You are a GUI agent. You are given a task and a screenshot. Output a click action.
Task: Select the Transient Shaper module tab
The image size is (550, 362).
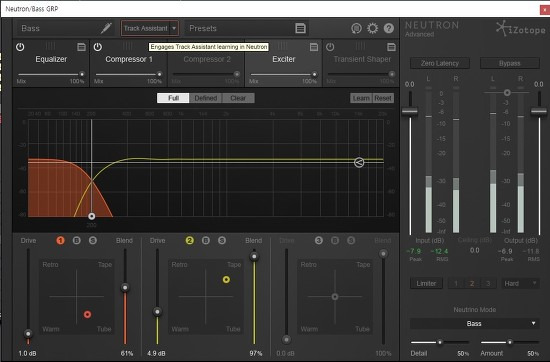362,59
